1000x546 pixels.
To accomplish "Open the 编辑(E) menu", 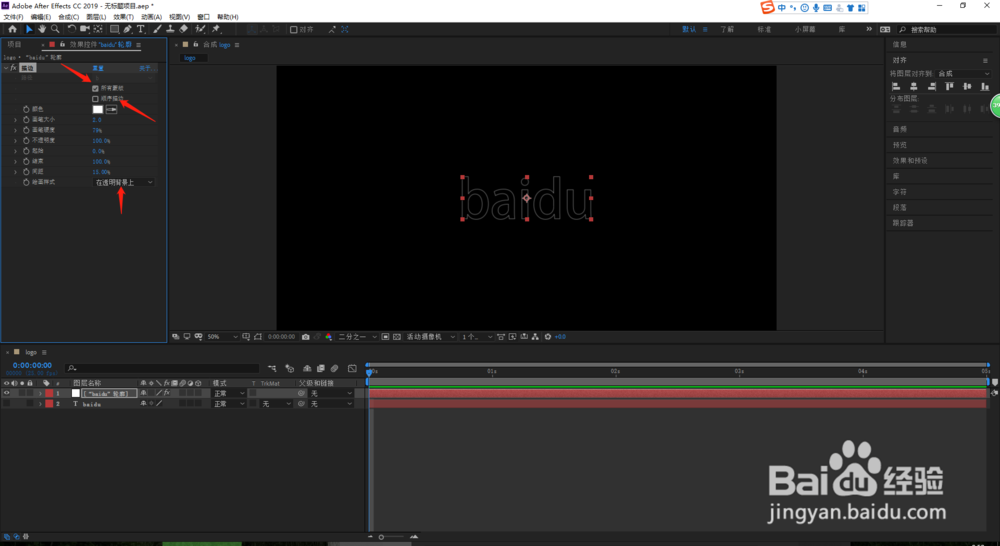I will [41, 17].
